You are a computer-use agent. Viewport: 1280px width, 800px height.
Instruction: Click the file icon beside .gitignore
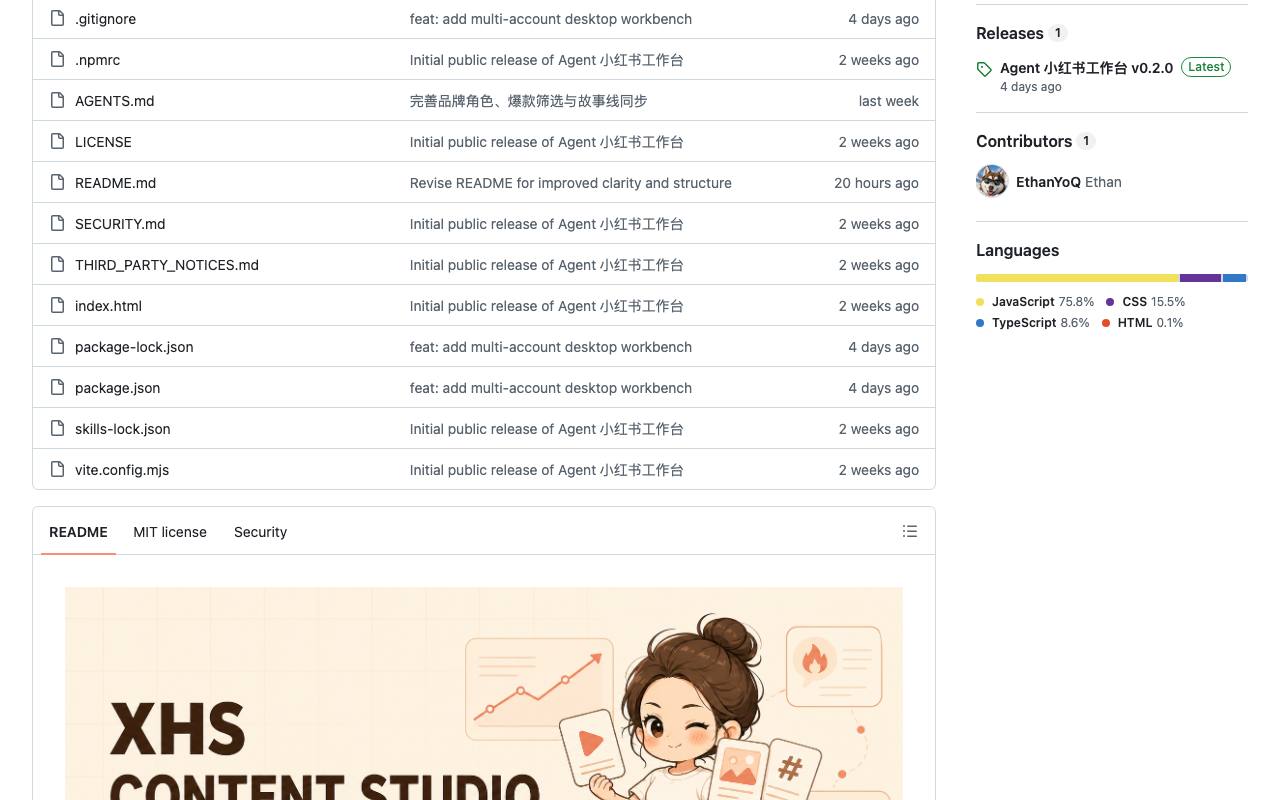tap(58, 18)
